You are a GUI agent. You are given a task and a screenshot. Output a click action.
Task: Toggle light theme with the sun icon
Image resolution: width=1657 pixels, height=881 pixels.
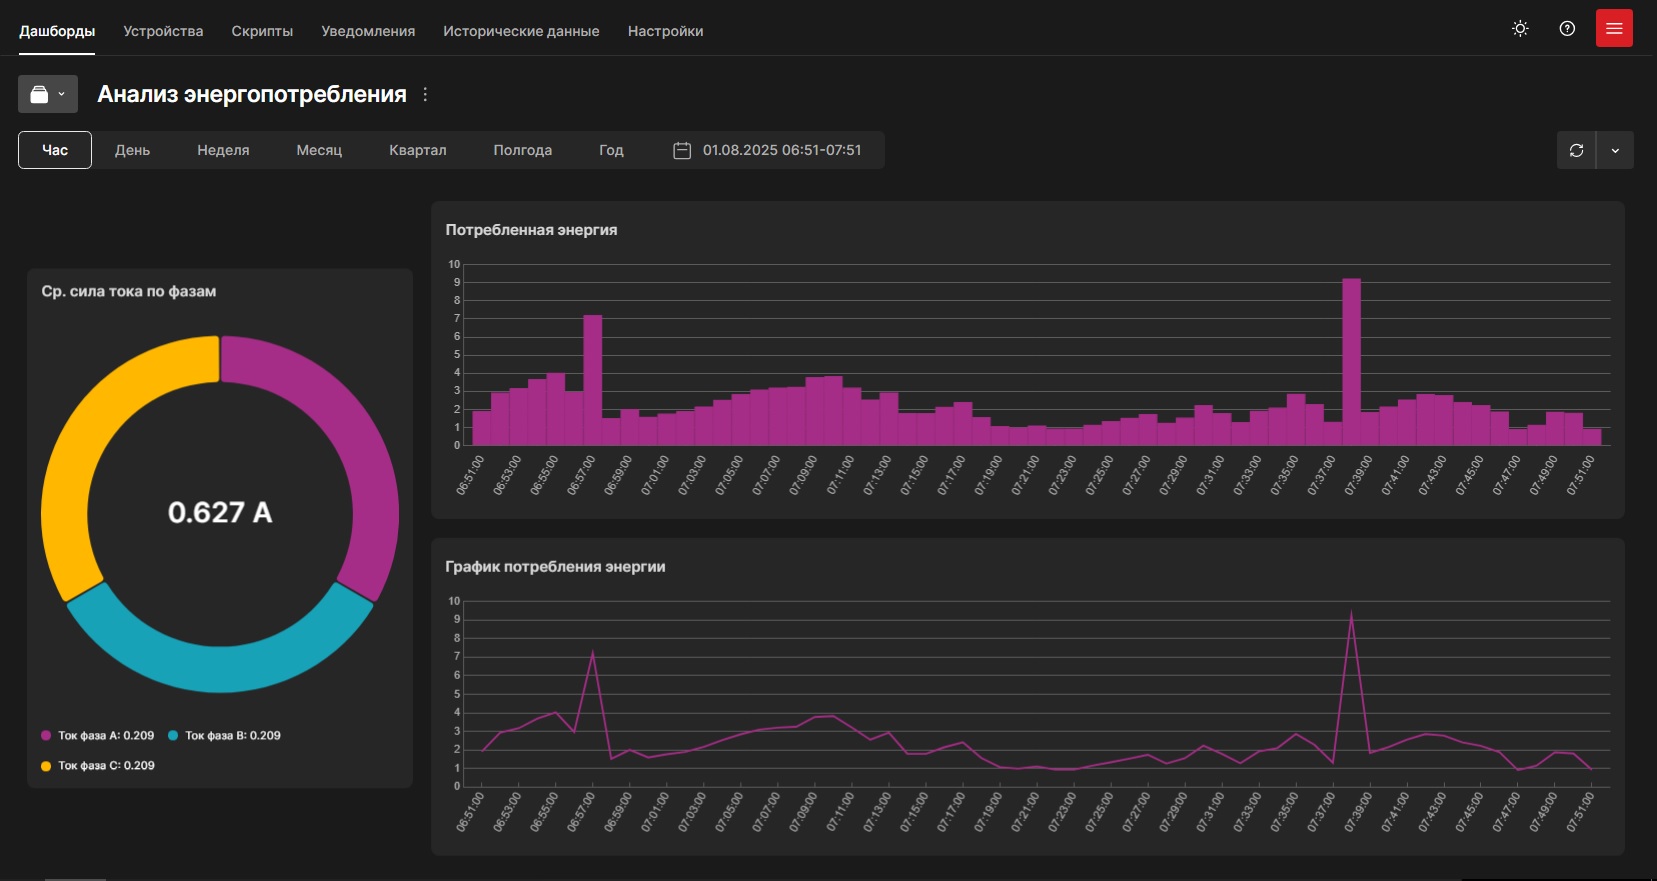(x=1520, y=29)
